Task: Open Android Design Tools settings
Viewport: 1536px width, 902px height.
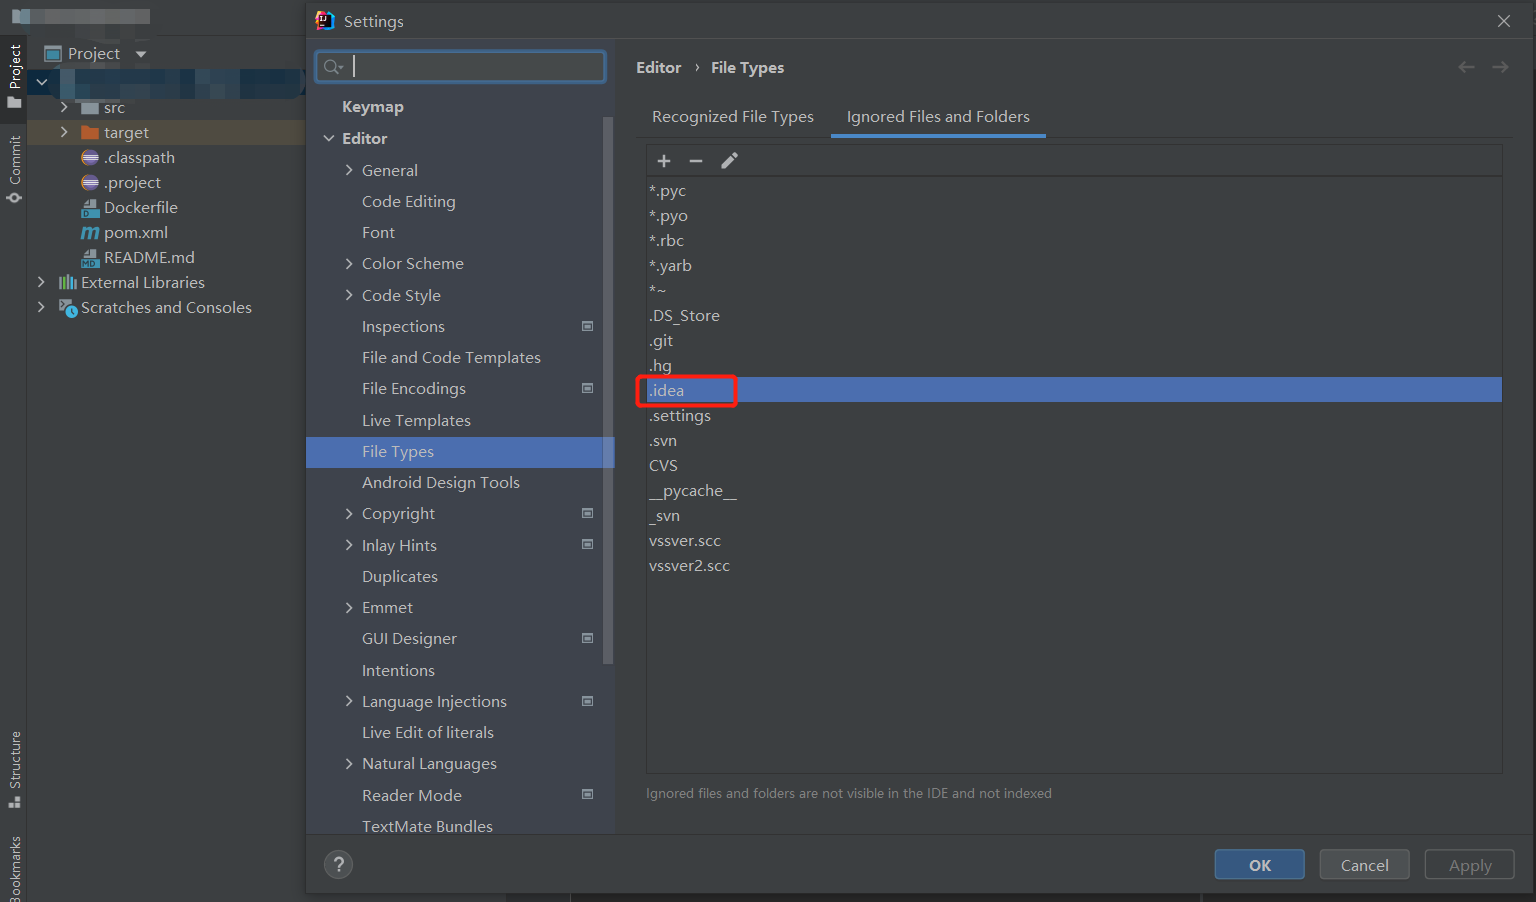Action: pos(441,482)
